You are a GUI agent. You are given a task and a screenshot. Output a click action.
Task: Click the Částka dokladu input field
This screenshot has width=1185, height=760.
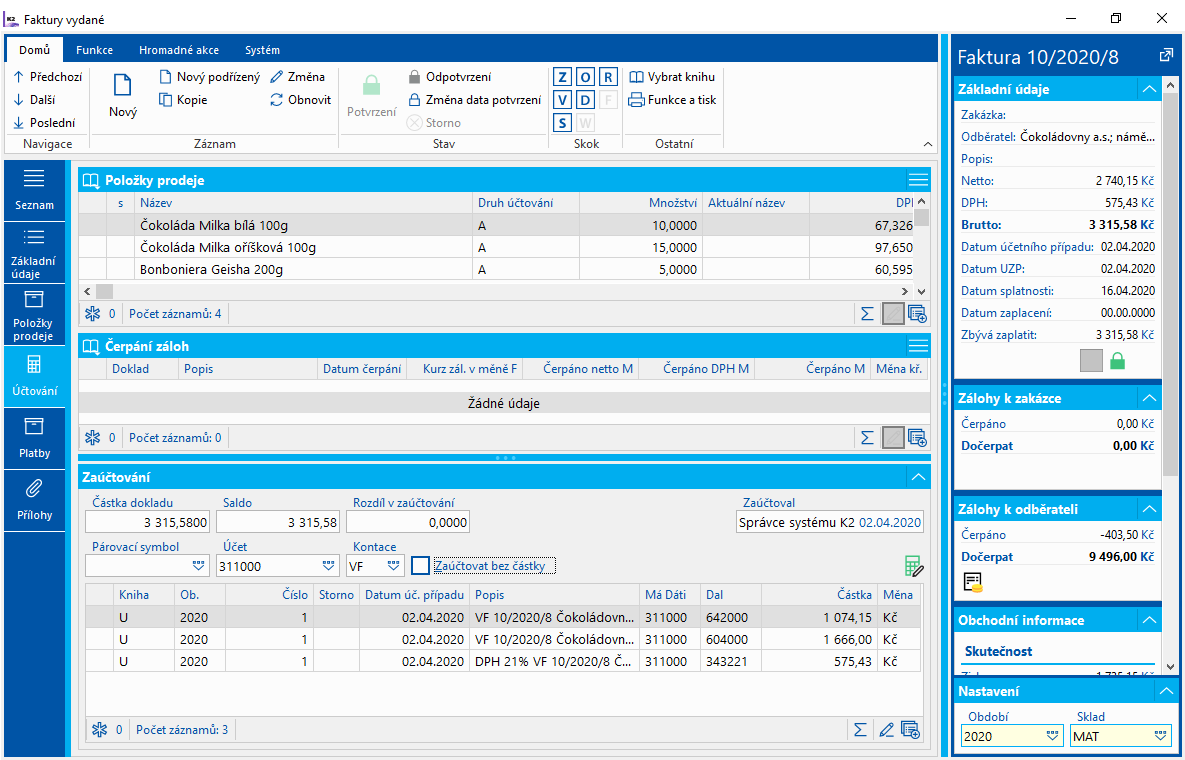click(x=149, y=522)
